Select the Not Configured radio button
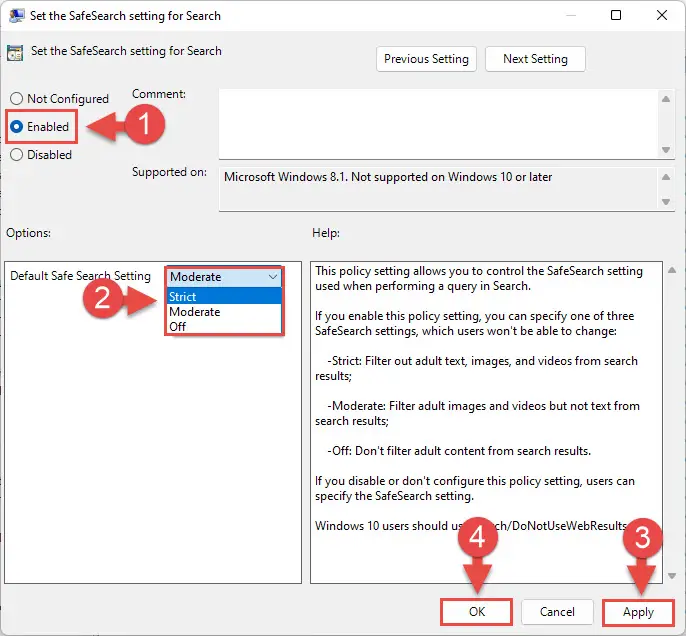 17,99
